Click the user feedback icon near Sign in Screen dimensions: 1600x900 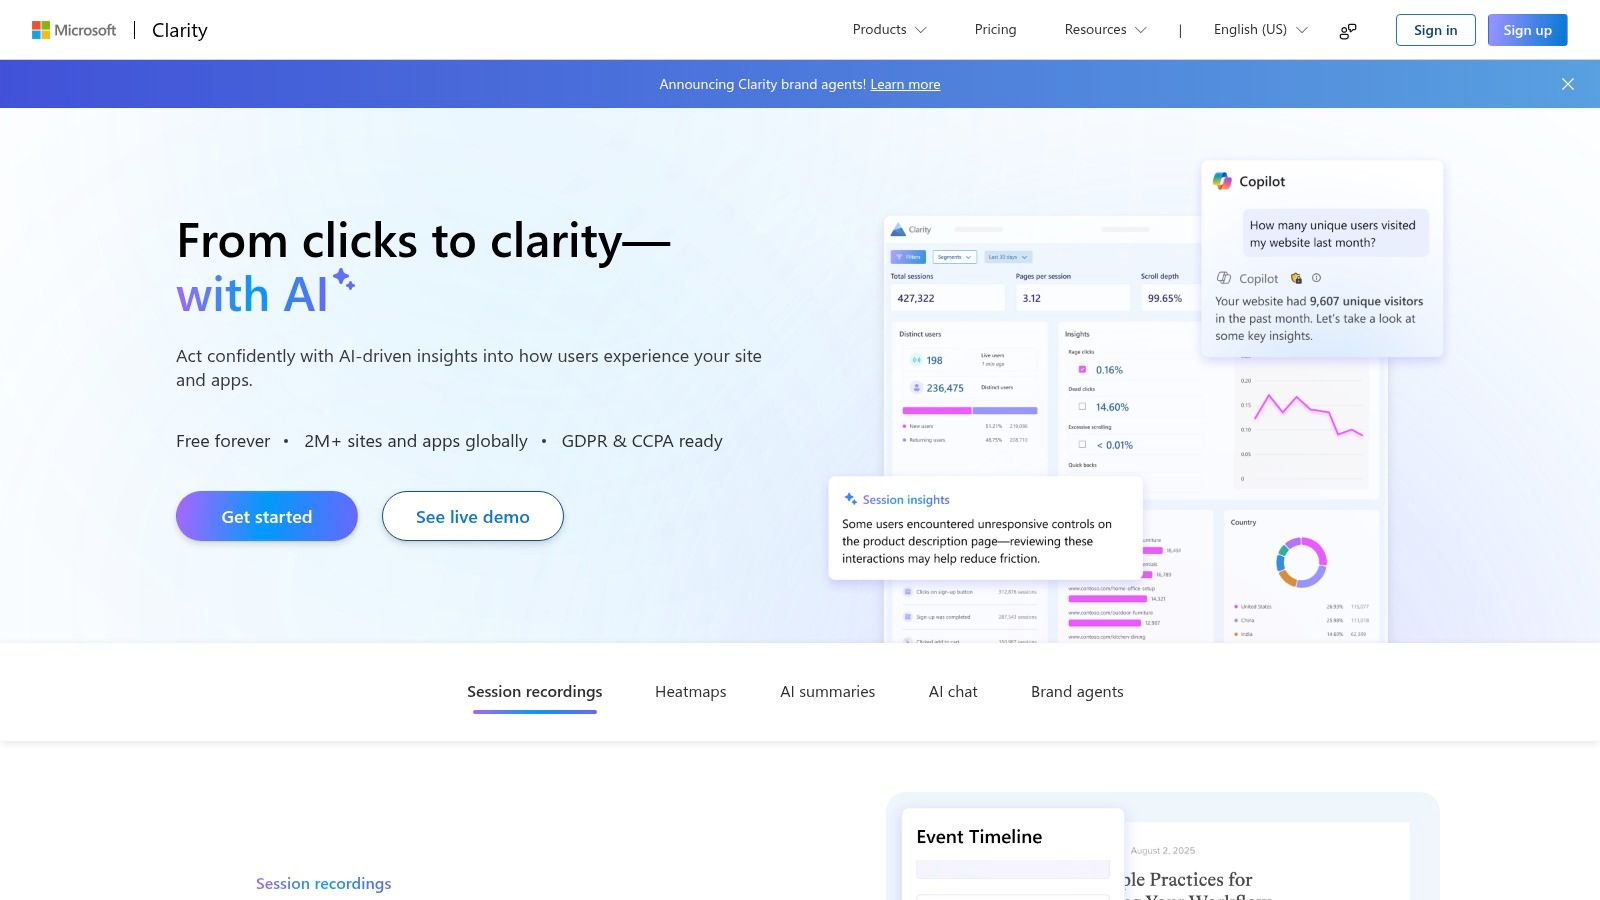(x=1347, y=30)
